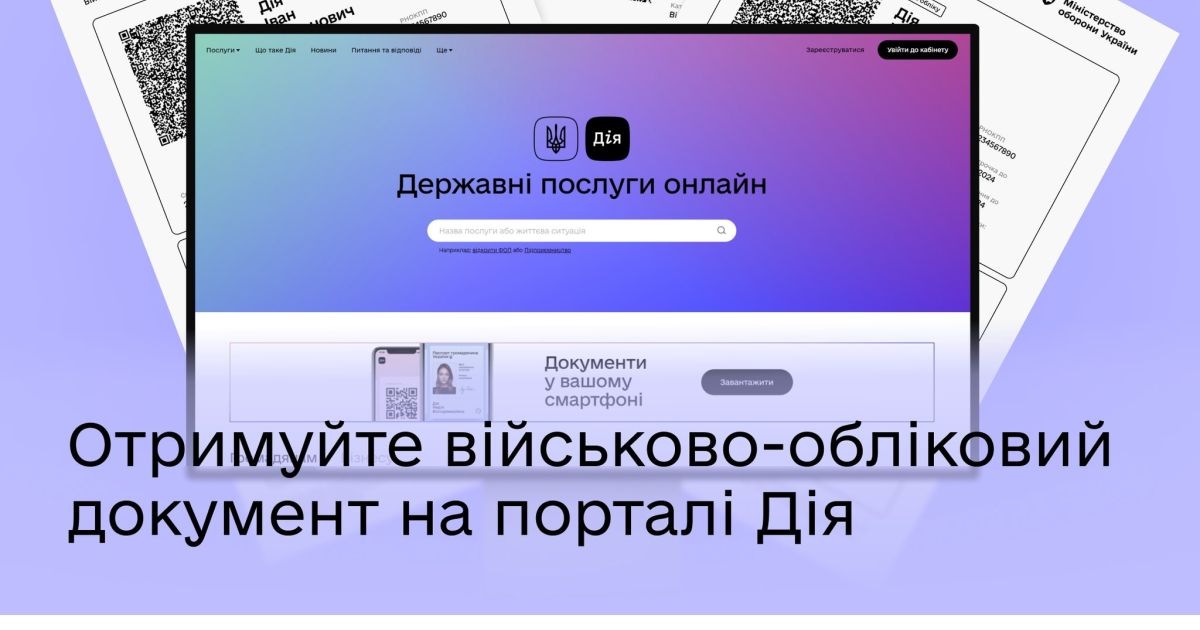Click the magnifier icon in search bar
This screenshot has width=1200, height=630.
tap(721, 231)
